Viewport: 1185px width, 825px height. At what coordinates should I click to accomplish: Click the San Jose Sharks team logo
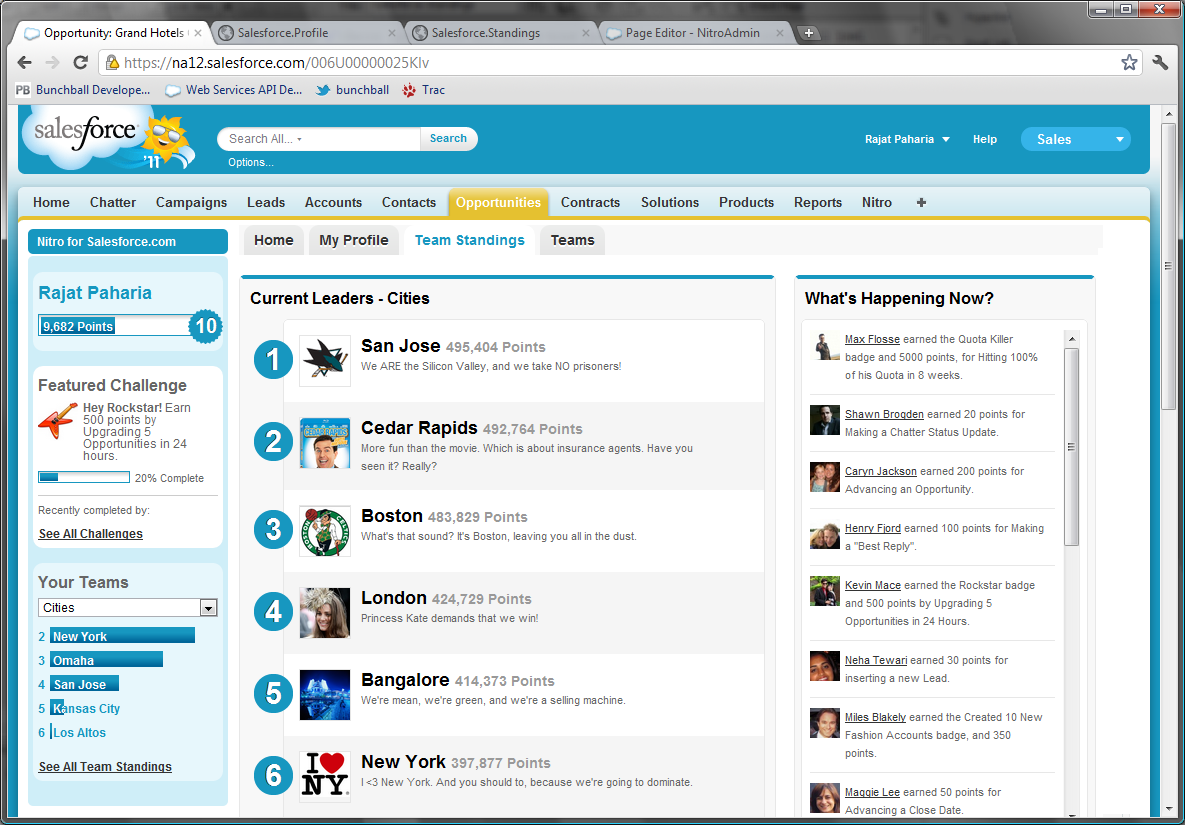[x=325, y=361]
